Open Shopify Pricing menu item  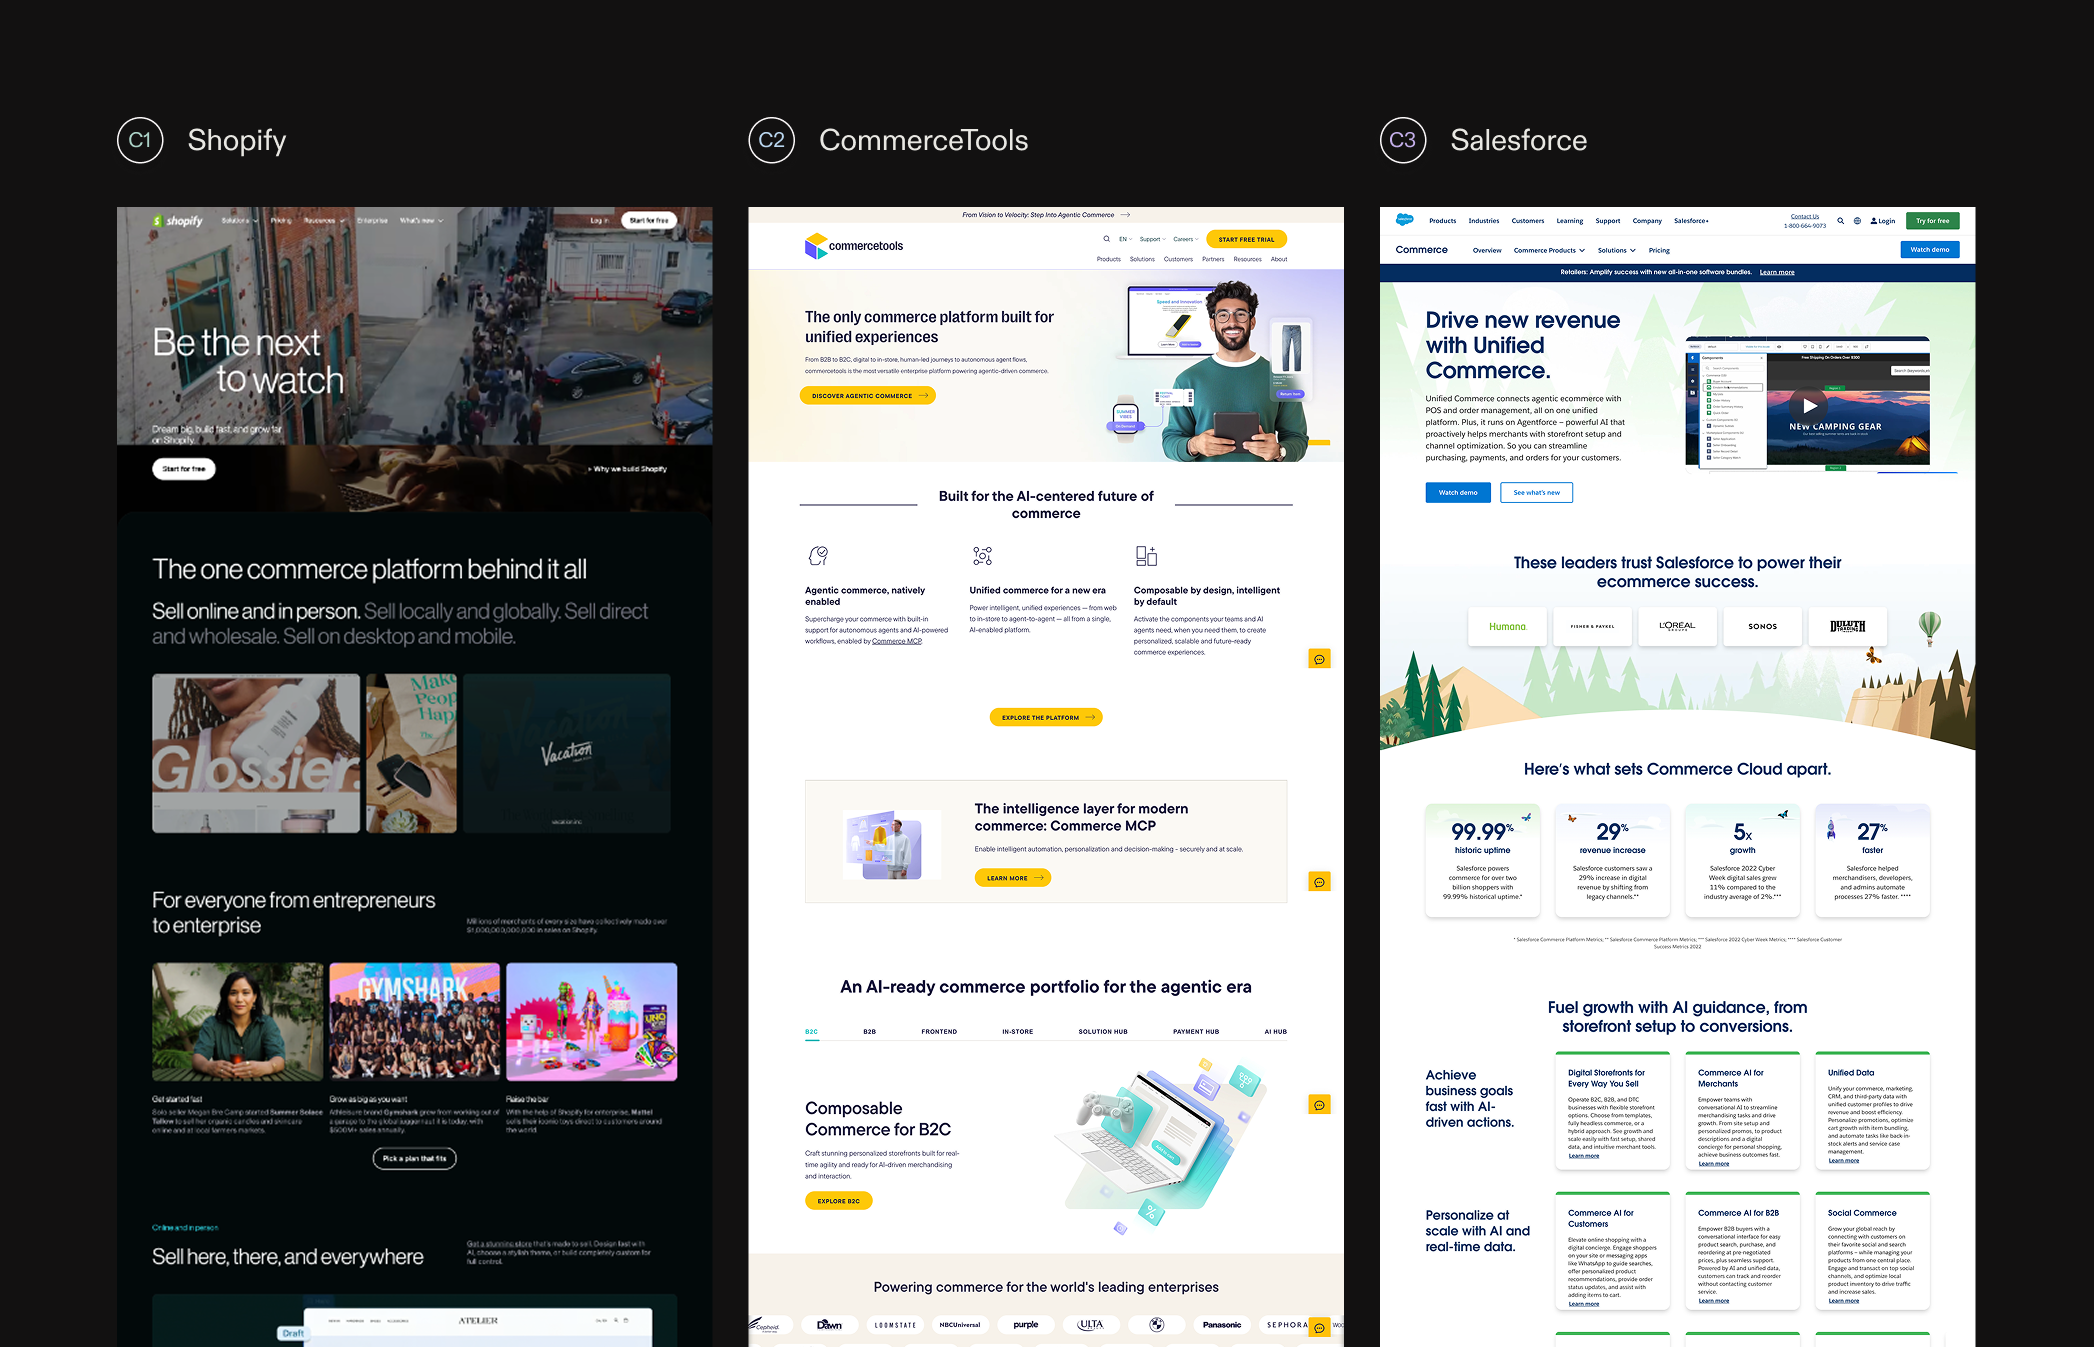coord(281,221)
